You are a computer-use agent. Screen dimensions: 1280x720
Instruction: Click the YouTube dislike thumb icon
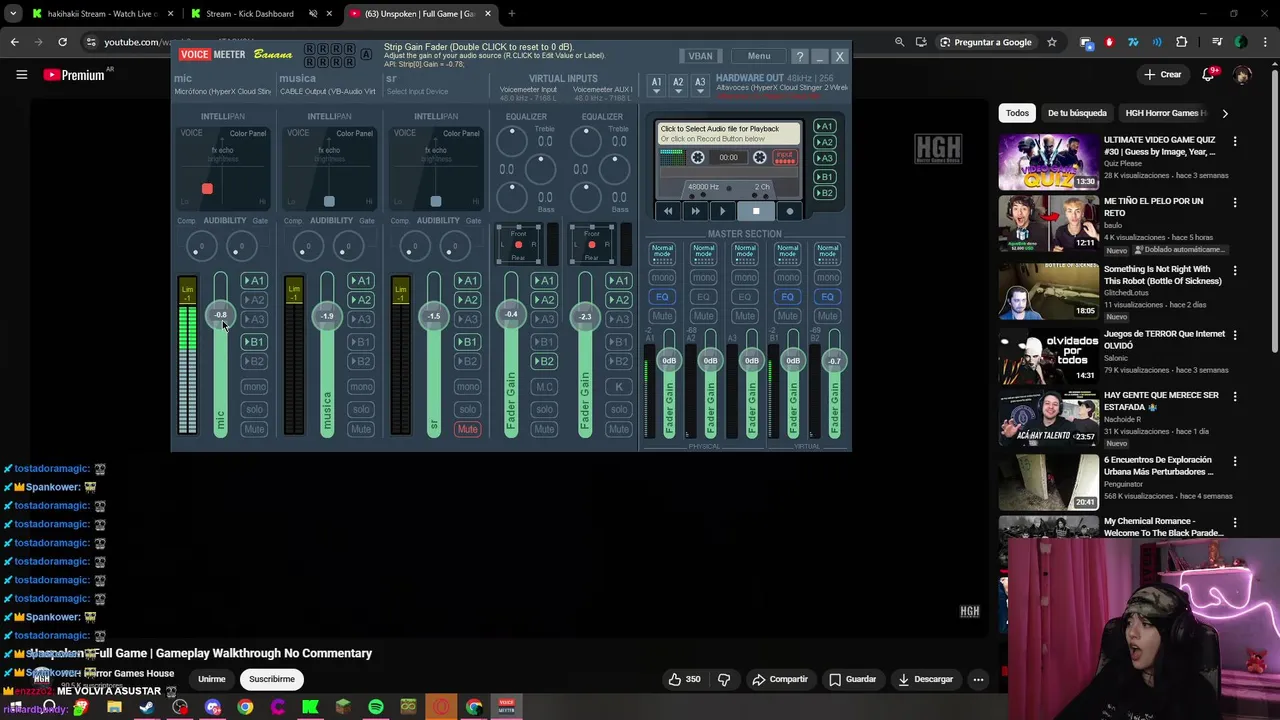pos(724,679)
